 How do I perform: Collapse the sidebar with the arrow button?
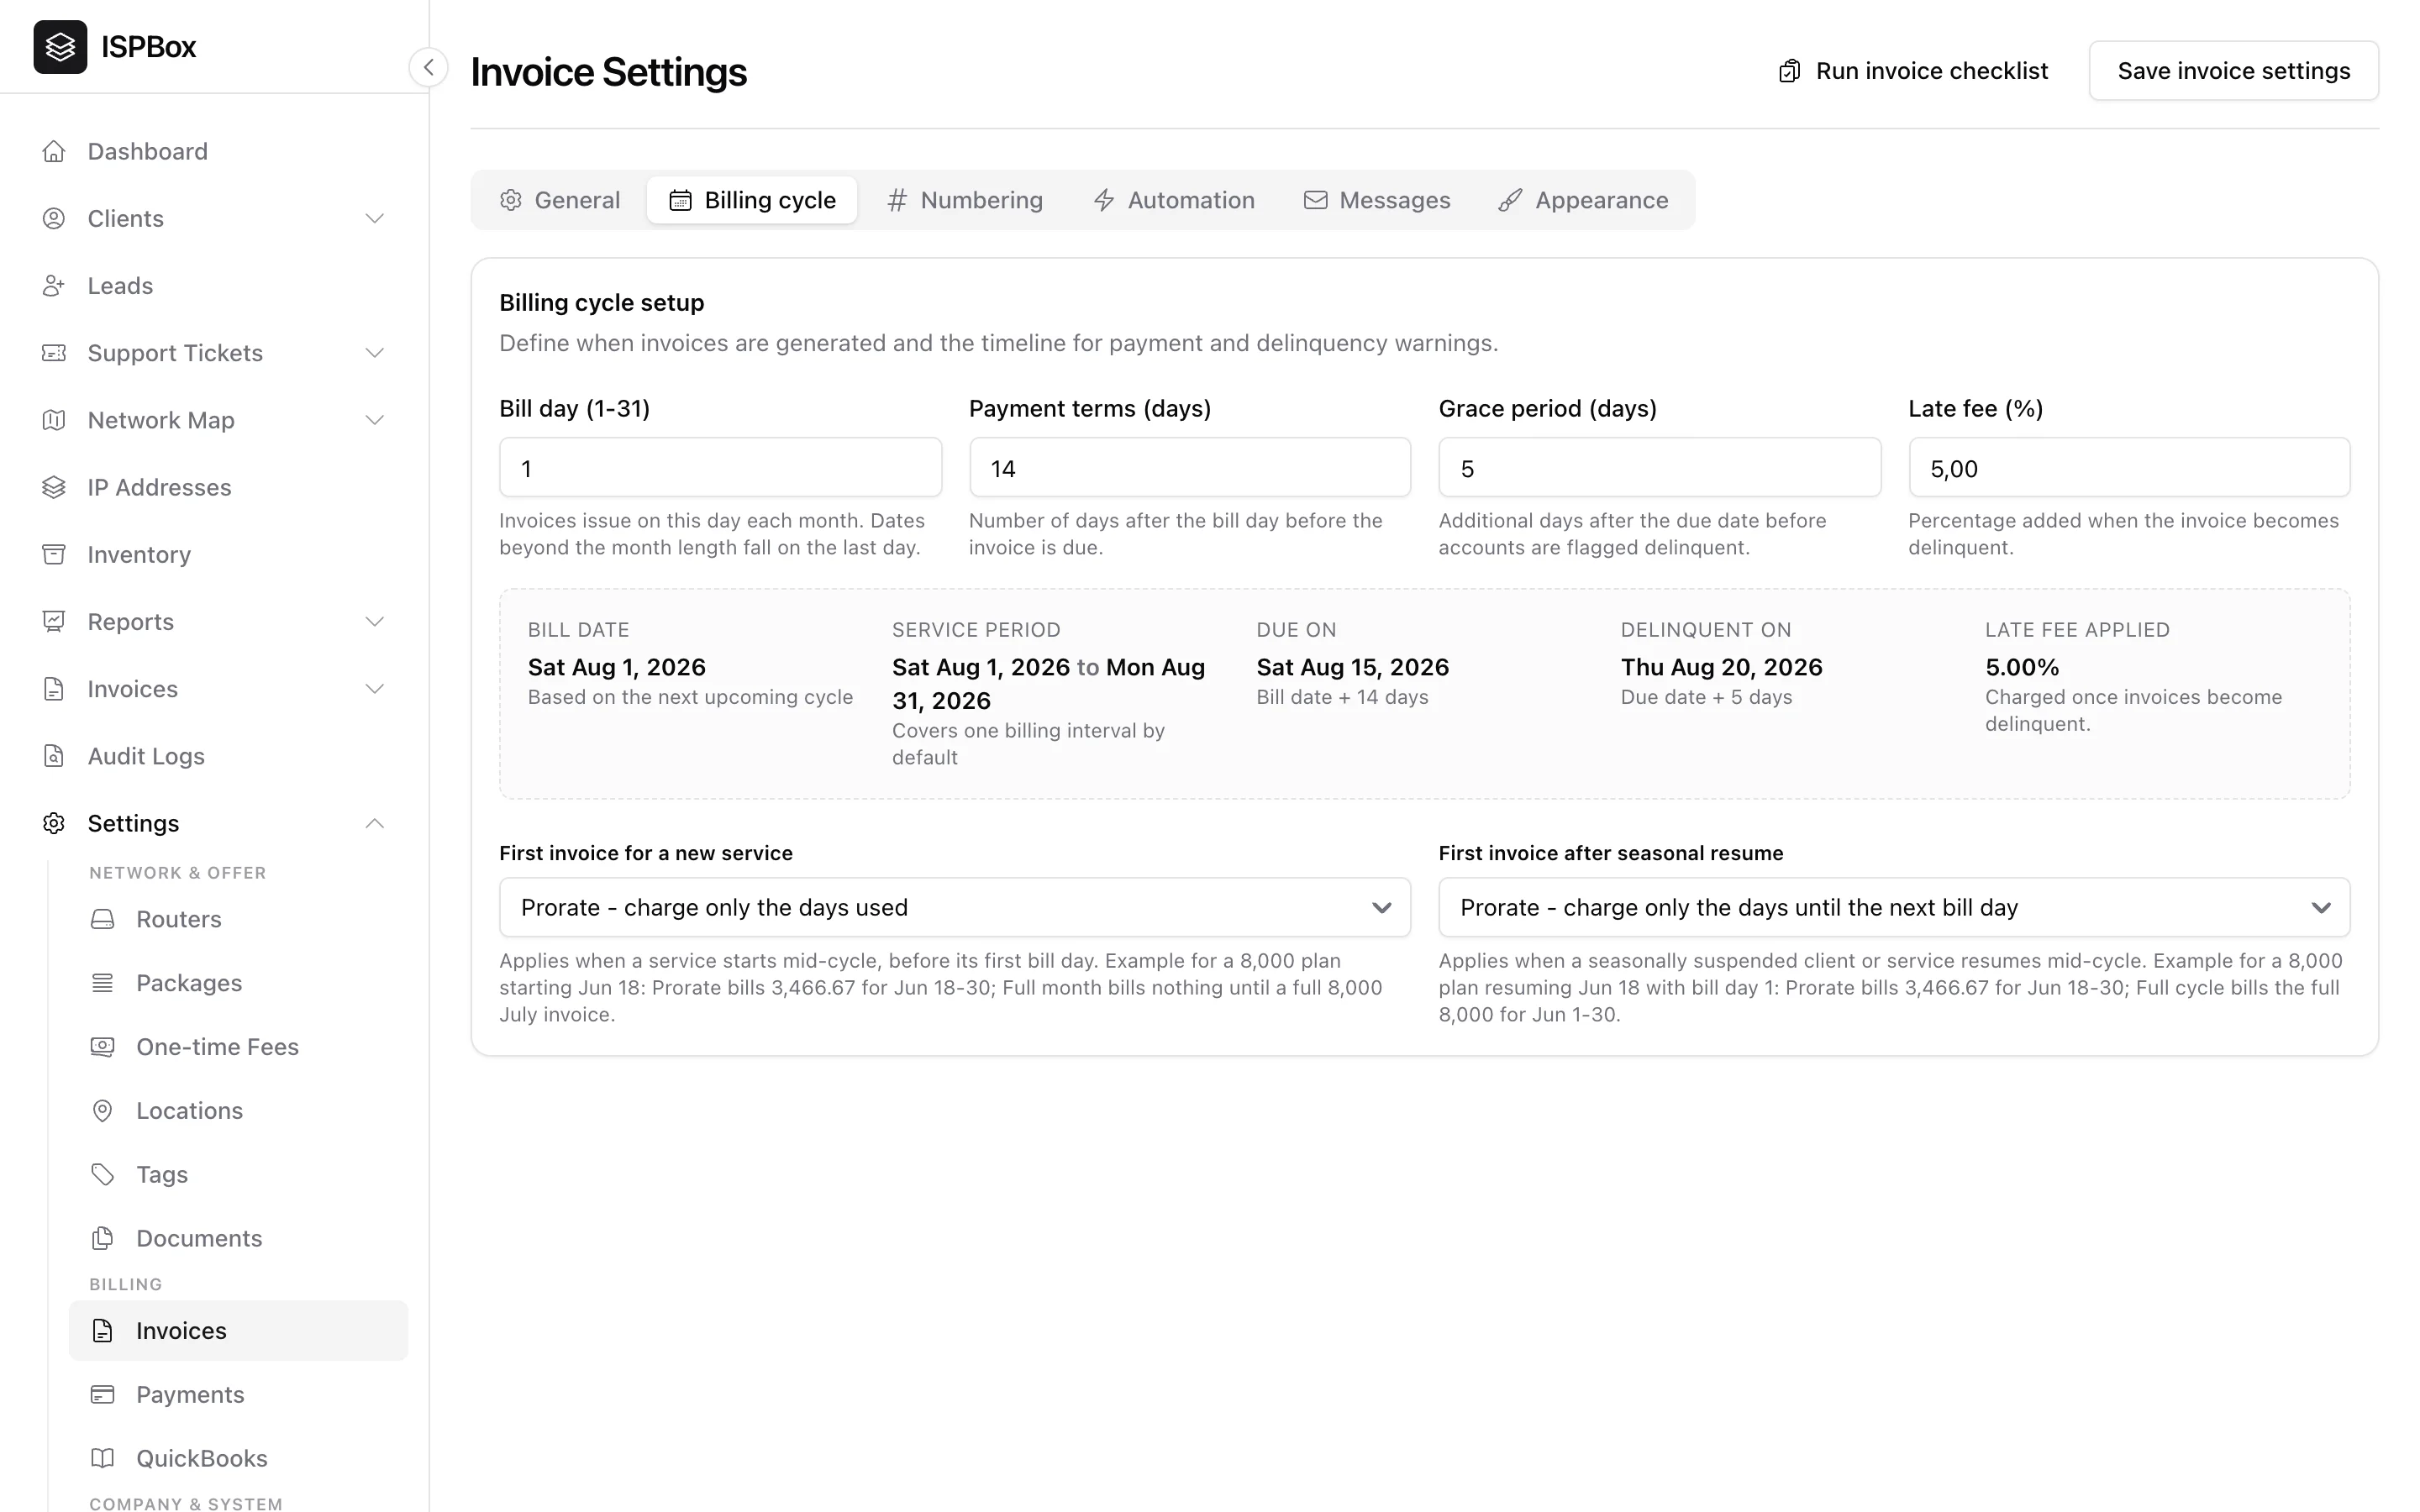(x=428, y=68)
